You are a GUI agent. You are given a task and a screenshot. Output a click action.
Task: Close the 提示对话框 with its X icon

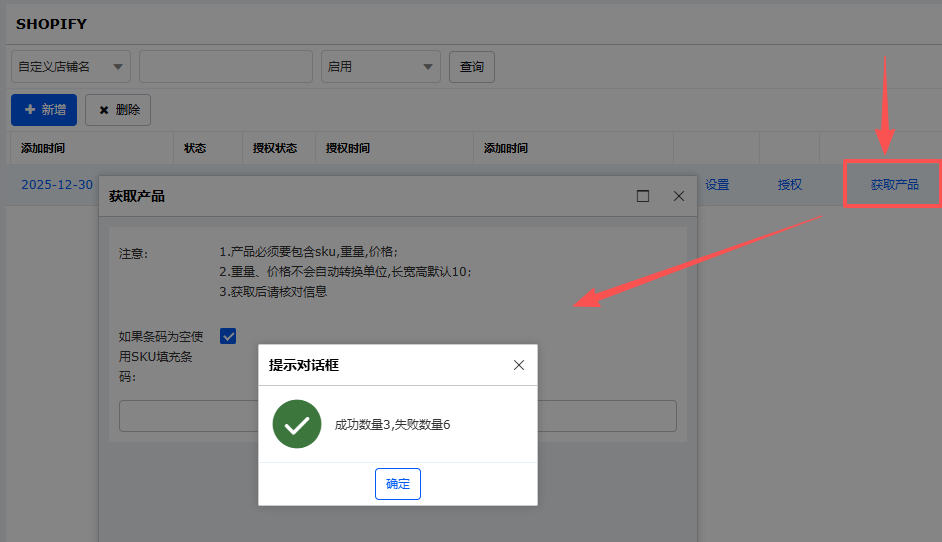(518, 365)
